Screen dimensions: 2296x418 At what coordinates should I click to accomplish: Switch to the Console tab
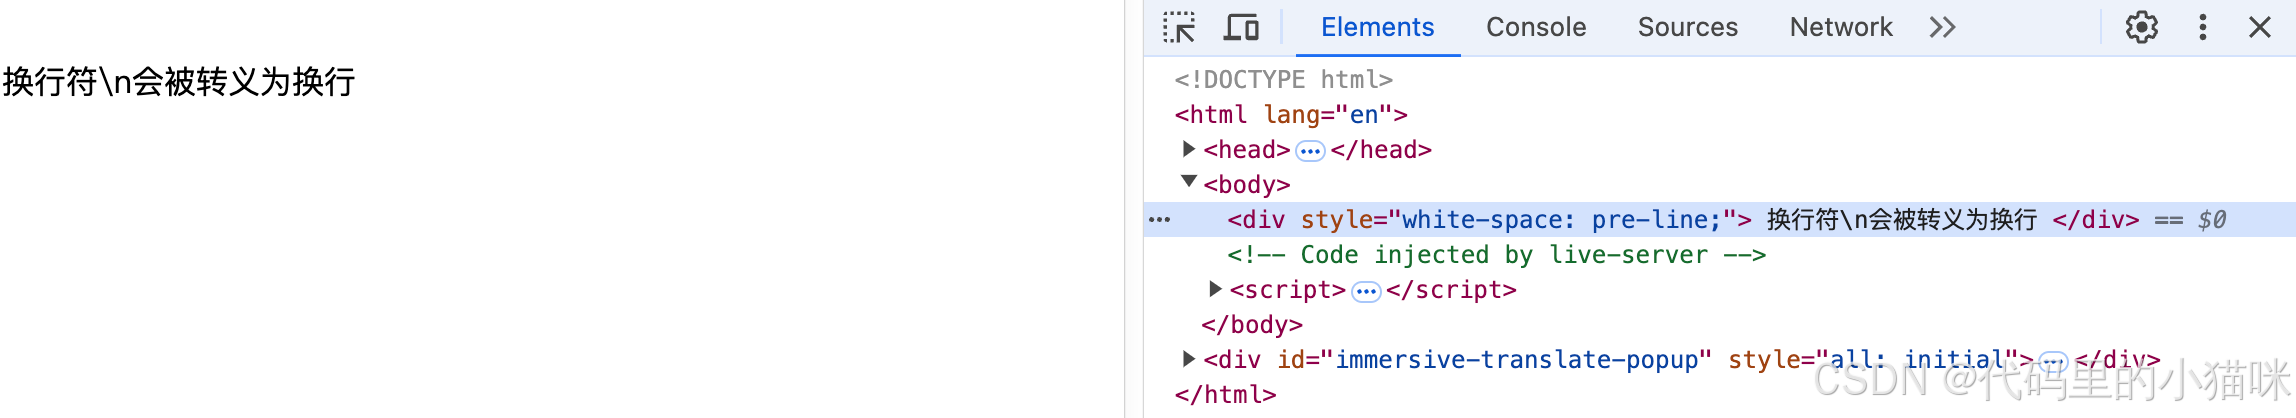tap(1536, 27)
